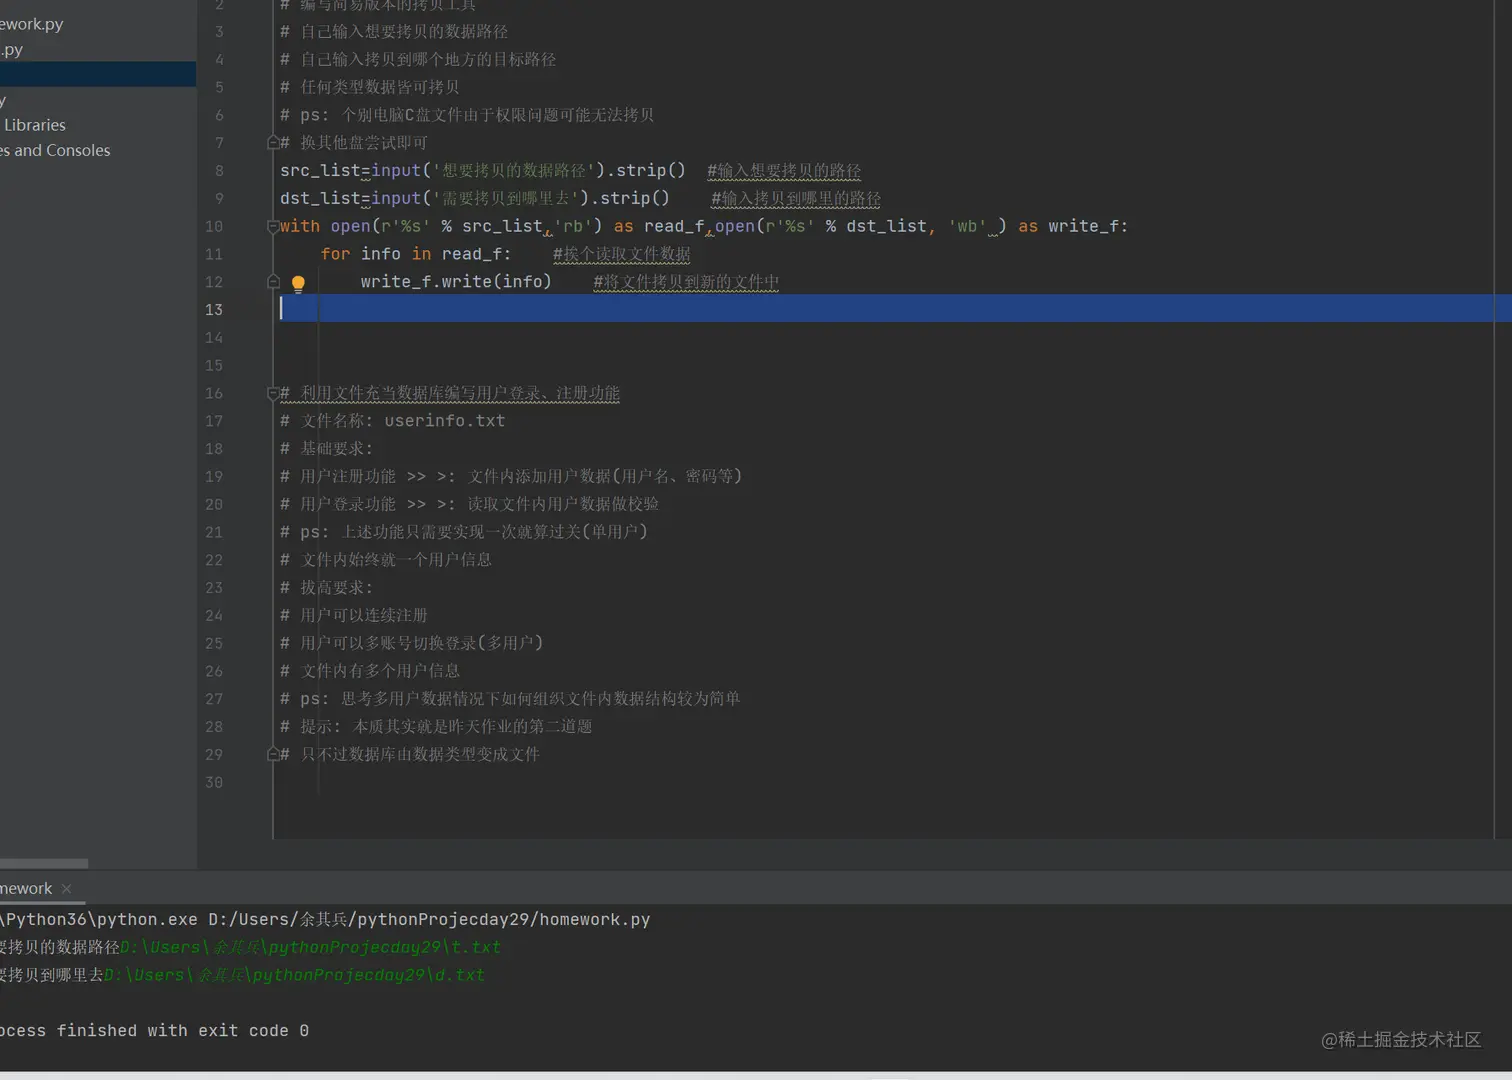This screenshot has width=1512, height=1080.
Task: Click the '#将文件拷贝到新的文件中' inline comment
Action: coord(686,282)
